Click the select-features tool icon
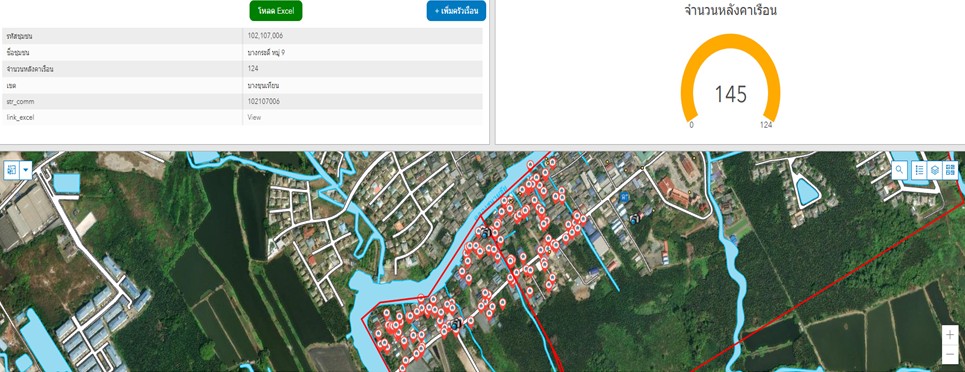965x372 pixels. [x=12, y=170]
